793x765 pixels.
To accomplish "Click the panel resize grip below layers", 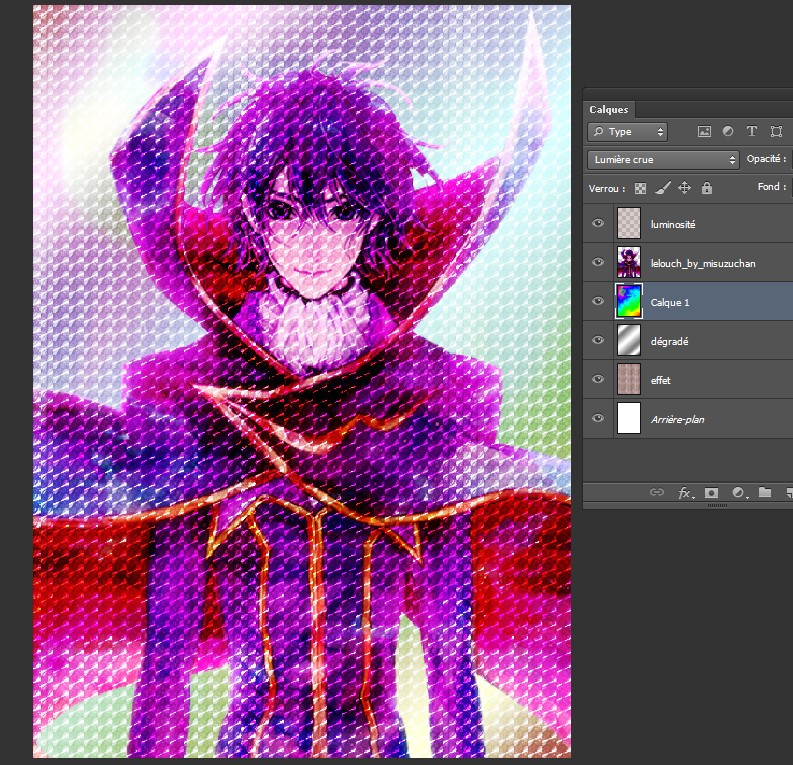I will 717,505.
